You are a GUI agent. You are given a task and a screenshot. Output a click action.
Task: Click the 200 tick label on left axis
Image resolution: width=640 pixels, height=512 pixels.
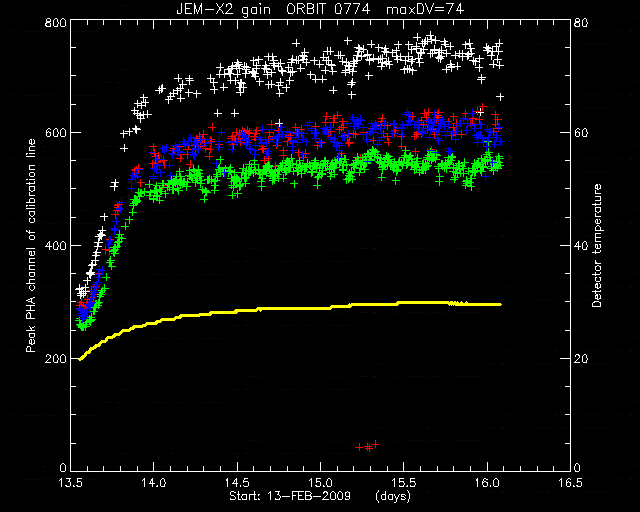(x=55, y=358)
